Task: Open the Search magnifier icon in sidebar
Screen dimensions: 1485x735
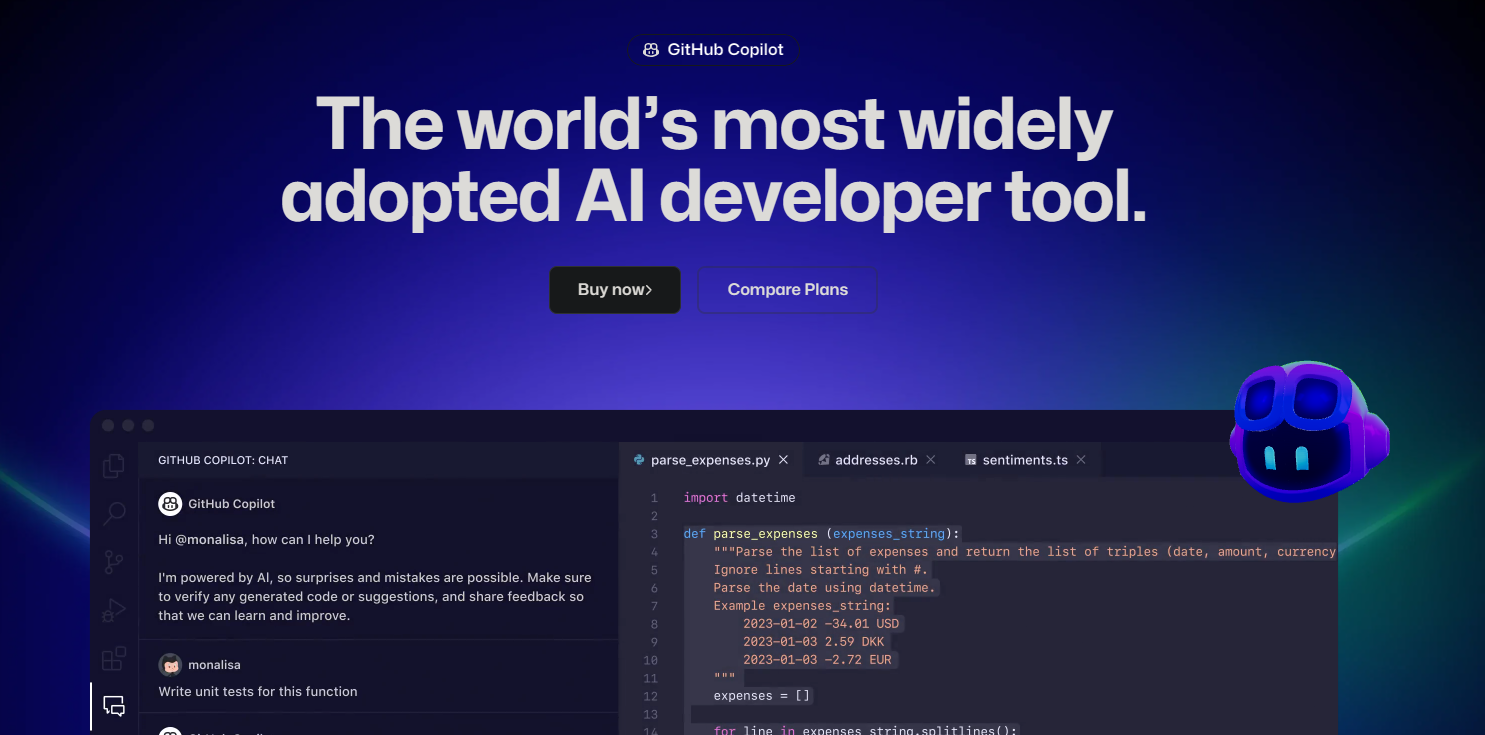Action: pyautogui.click(x=114, y=514)
